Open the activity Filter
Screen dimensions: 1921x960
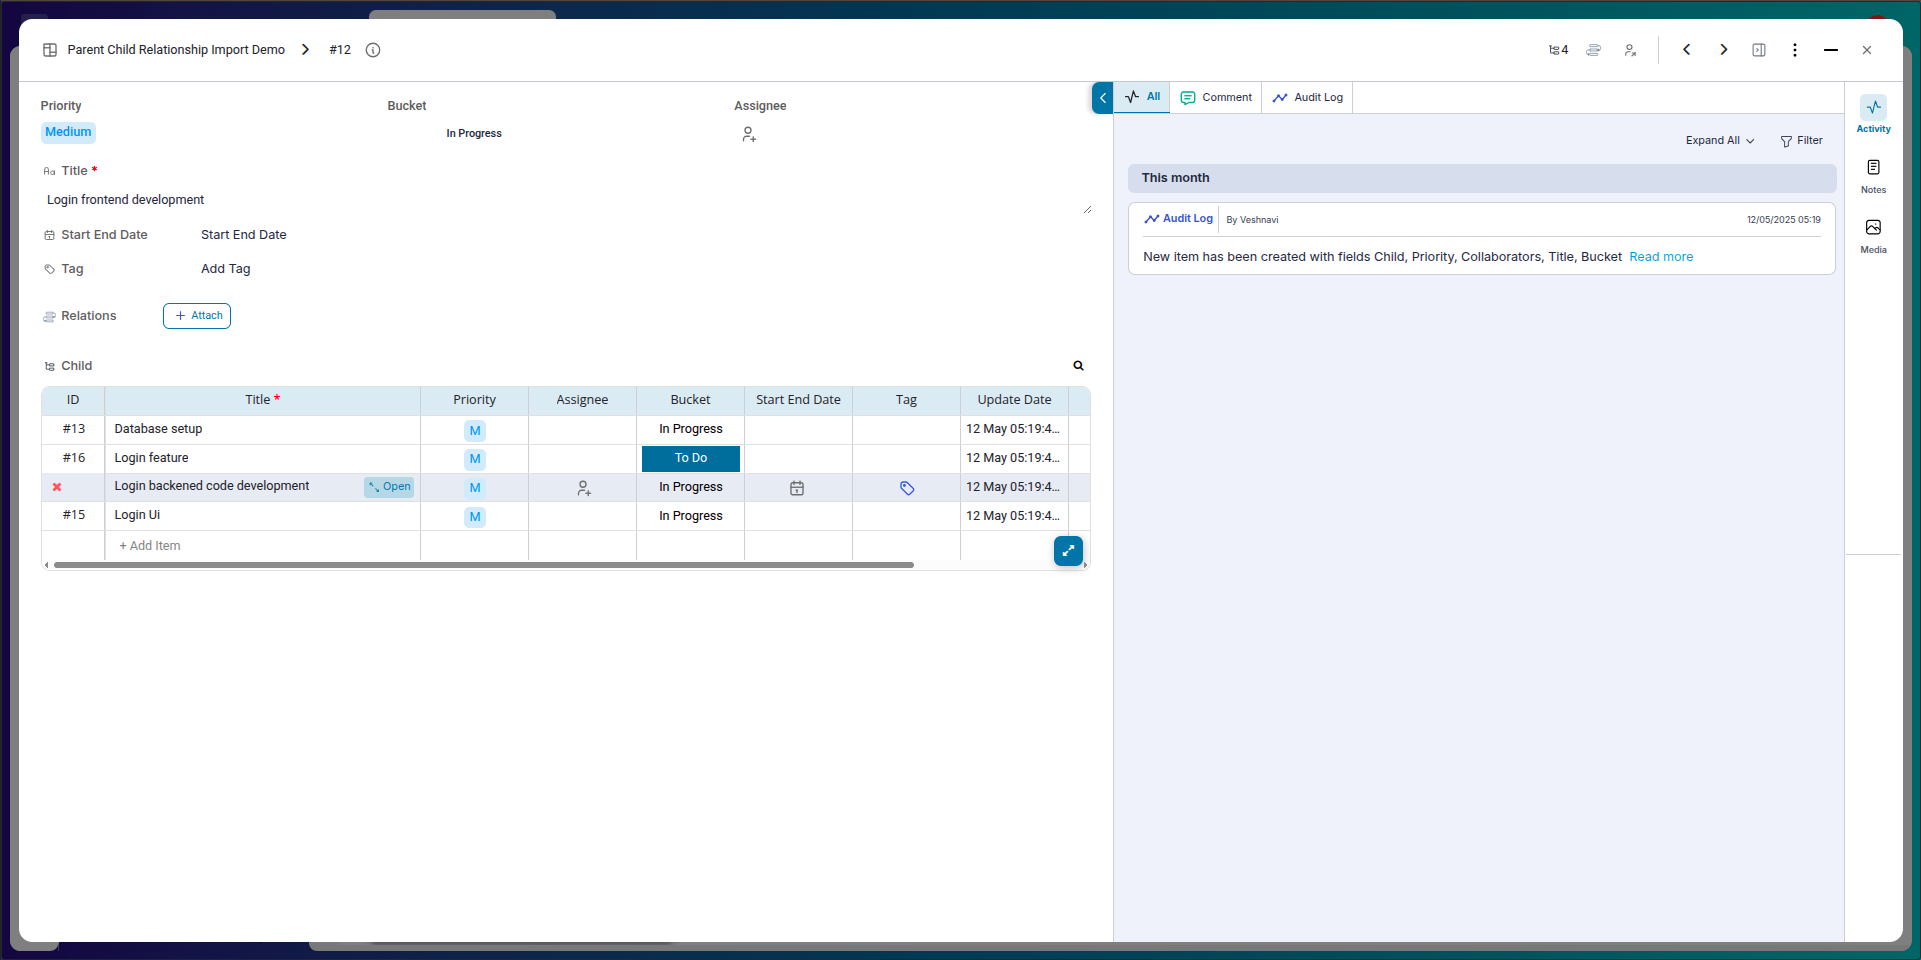click(x=1802, y=141)
